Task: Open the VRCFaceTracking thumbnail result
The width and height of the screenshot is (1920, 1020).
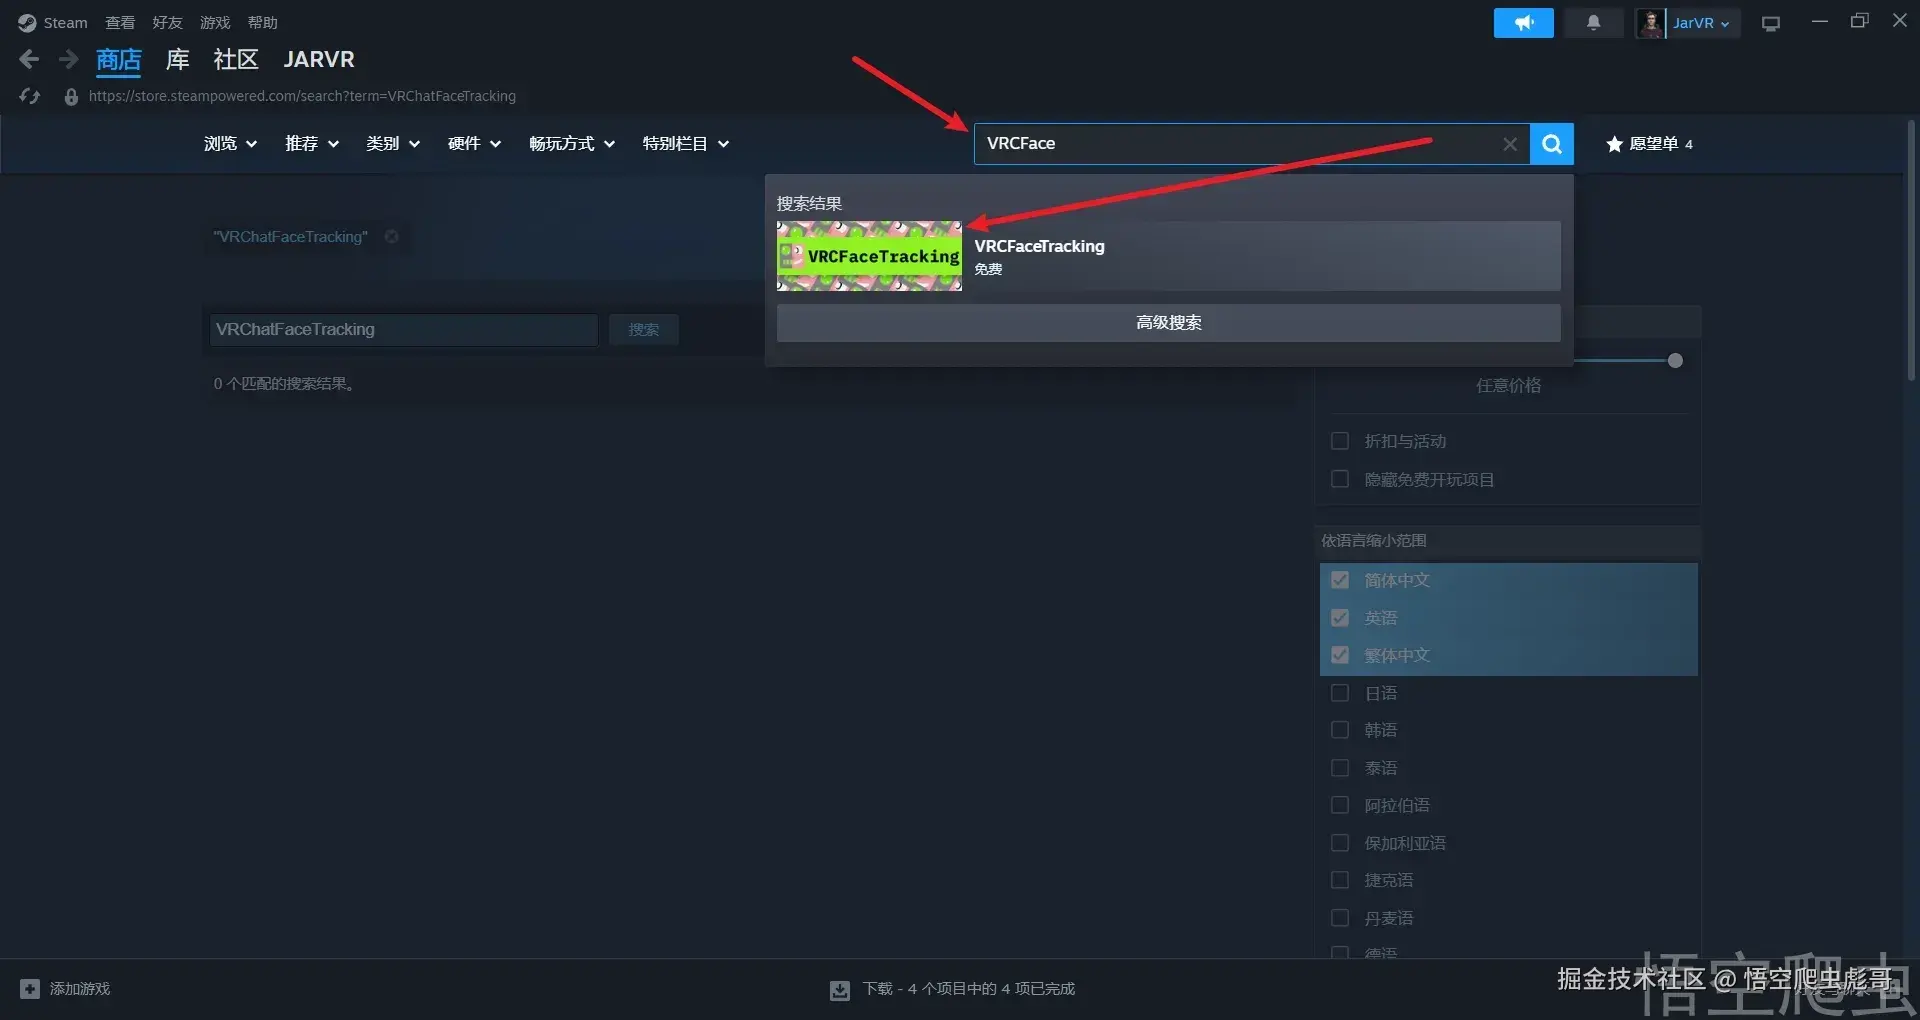Action: 869,256
